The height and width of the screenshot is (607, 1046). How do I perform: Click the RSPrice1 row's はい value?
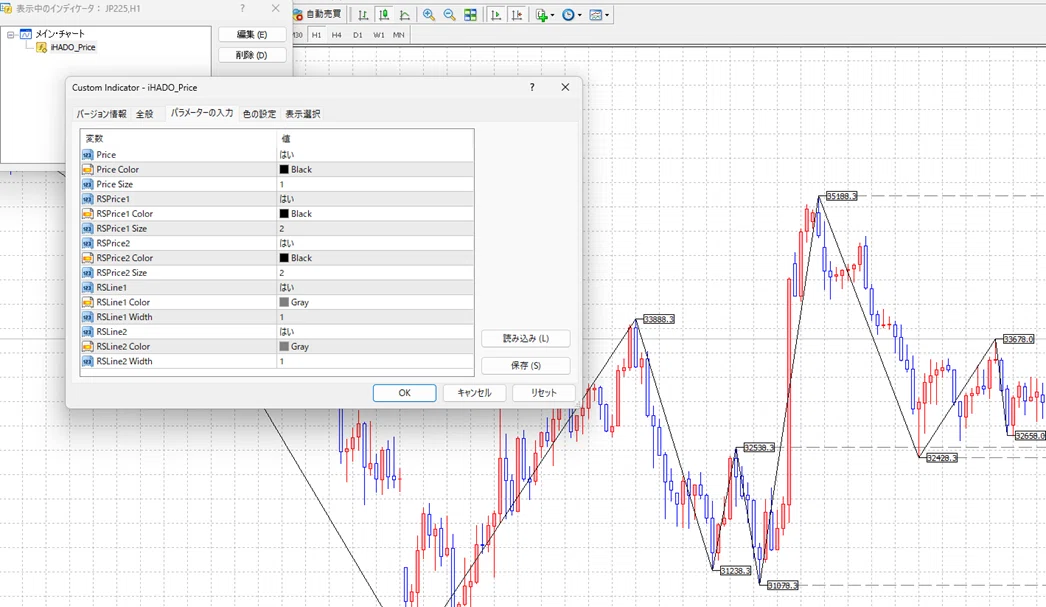287,199
